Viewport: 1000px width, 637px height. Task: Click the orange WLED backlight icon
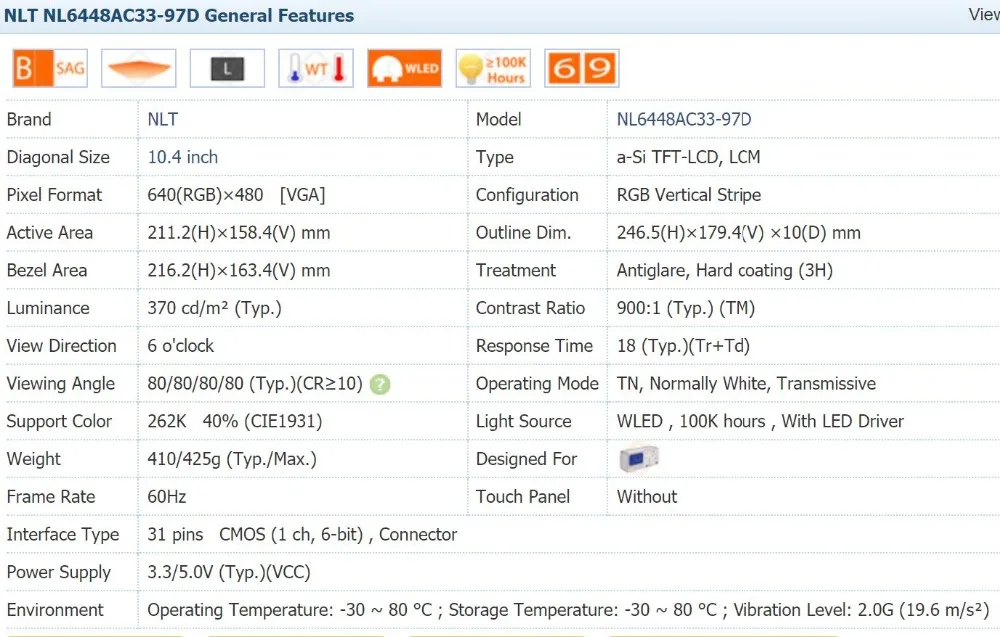404,68
